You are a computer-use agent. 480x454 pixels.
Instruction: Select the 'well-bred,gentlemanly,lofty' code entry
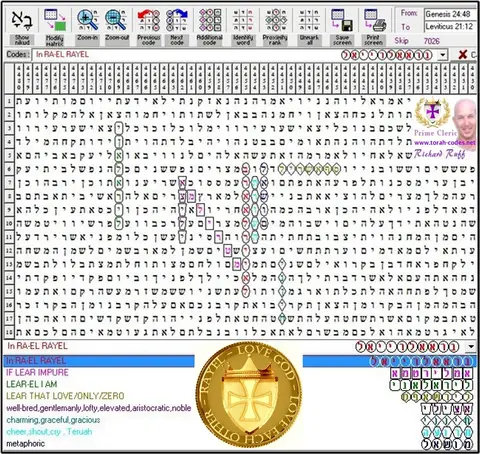(x=99, y=408)
